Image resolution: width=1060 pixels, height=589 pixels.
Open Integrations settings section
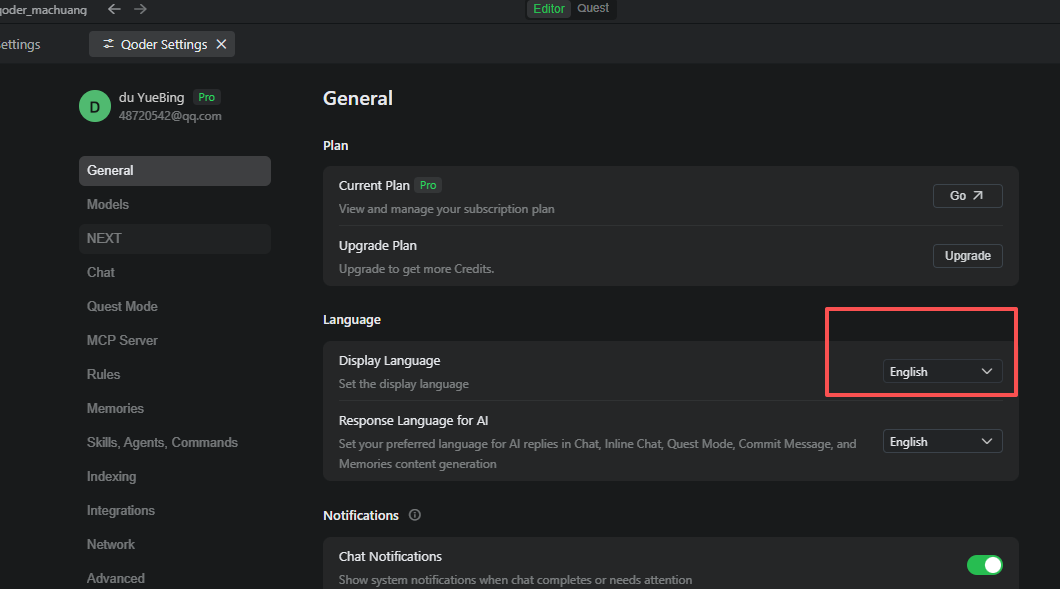[174, 511]
